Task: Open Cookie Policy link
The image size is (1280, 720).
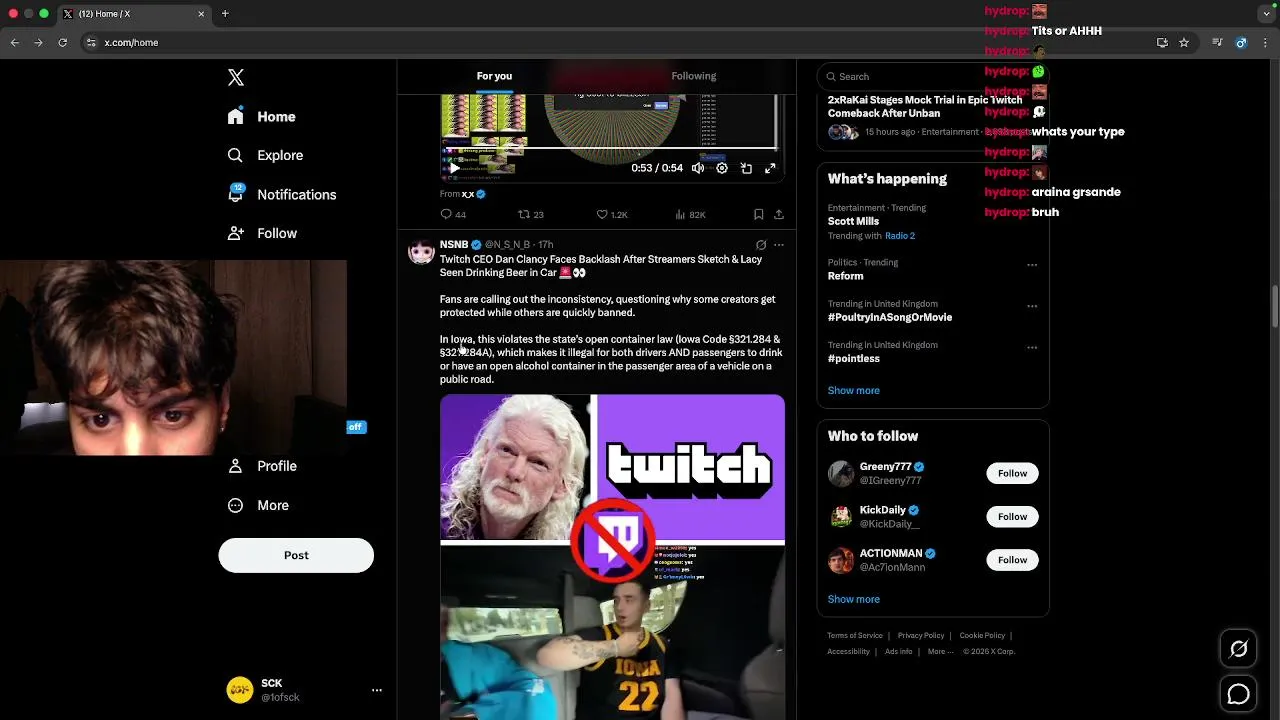Action: coord(982,636)
